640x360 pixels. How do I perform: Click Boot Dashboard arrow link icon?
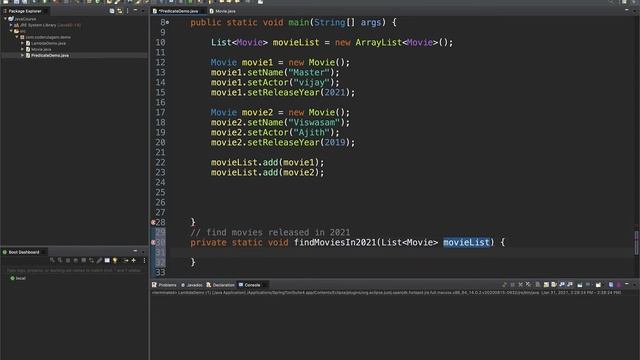tap(126, 260)
